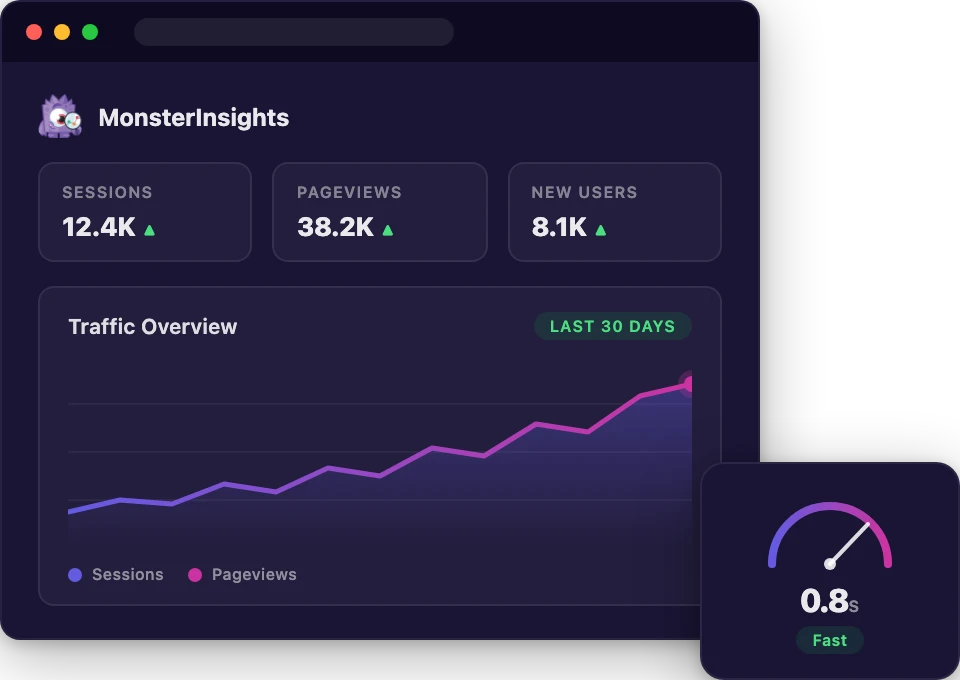This screenshot has width=960, height=680.
Task: Click the LAST 30 DAYS badge
Action: (x=613, y=326)
